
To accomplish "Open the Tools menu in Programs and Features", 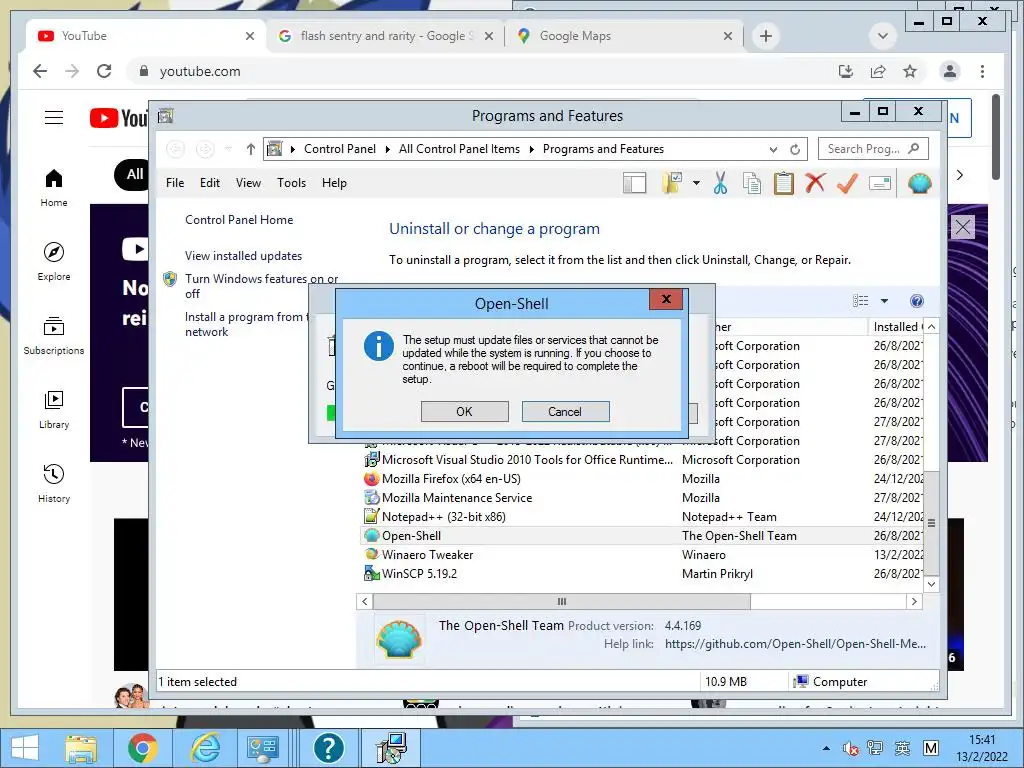I will (x=291, y=183).
